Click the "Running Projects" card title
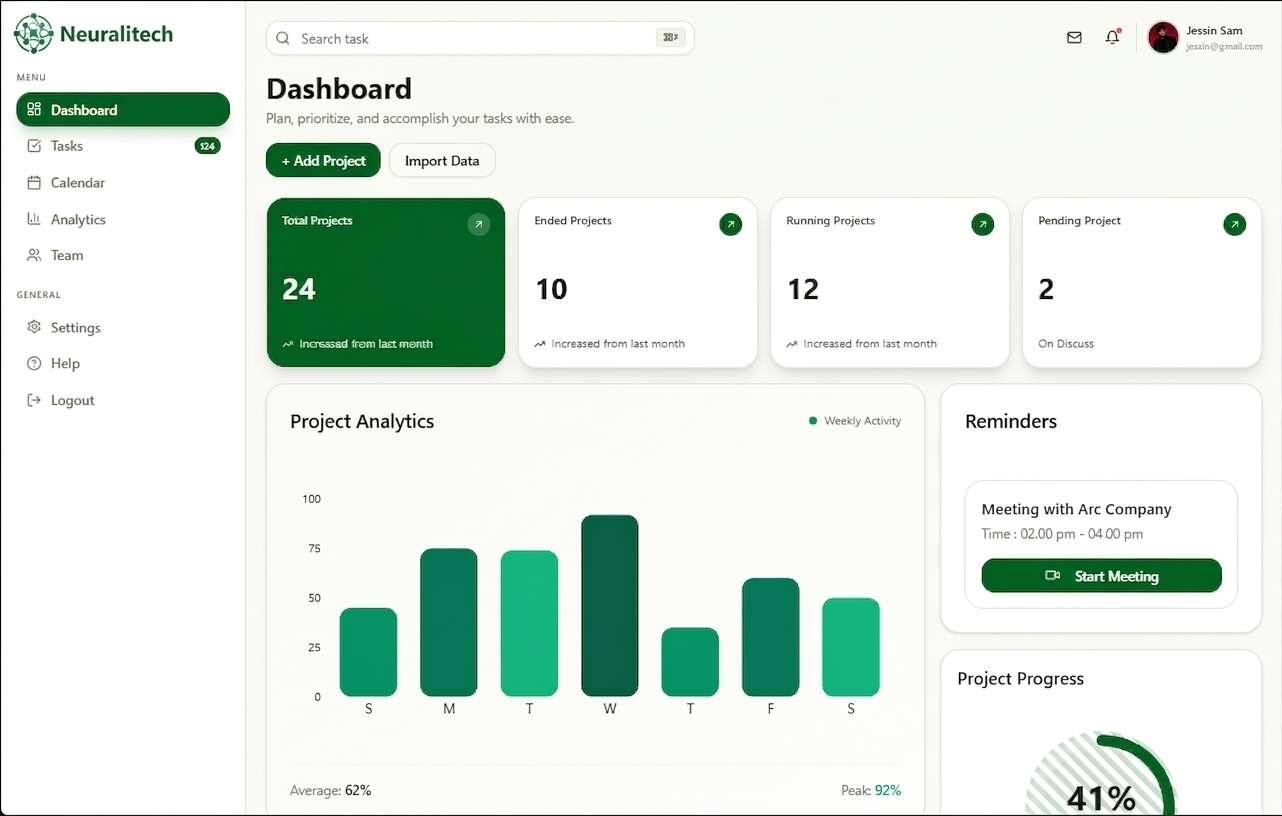This screenshot has width=1282, height=816. [831, 221]
